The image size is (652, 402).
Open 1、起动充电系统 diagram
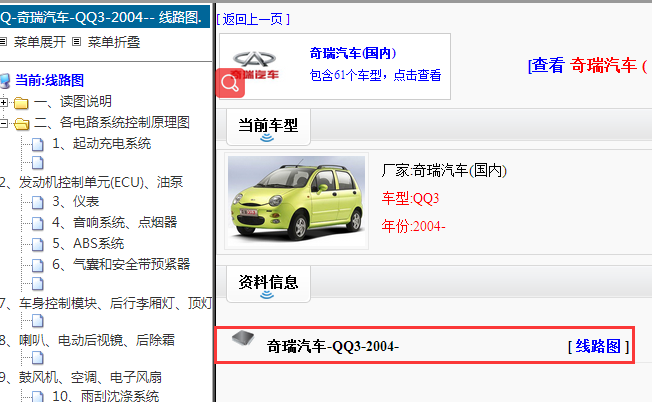coord(101,143)
